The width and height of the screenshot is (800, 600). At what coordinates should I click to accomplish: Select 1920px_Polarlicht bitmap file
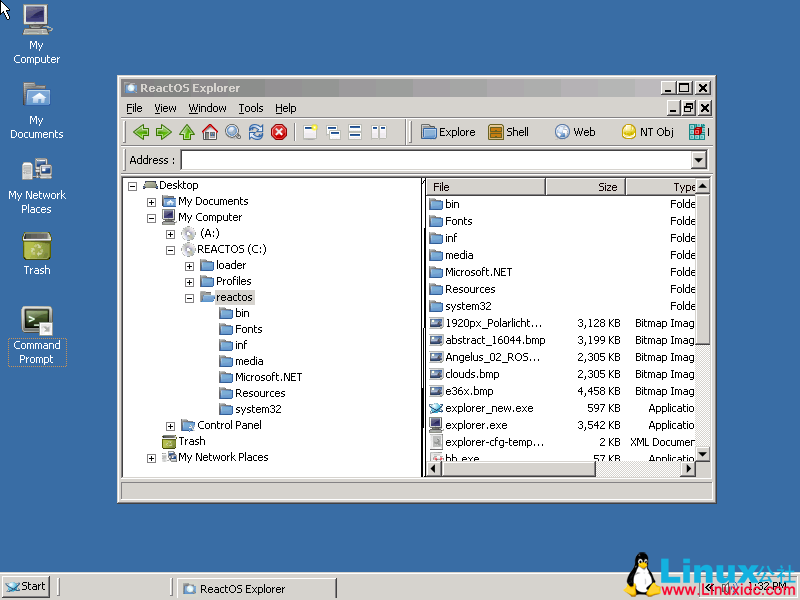(486, 323)
